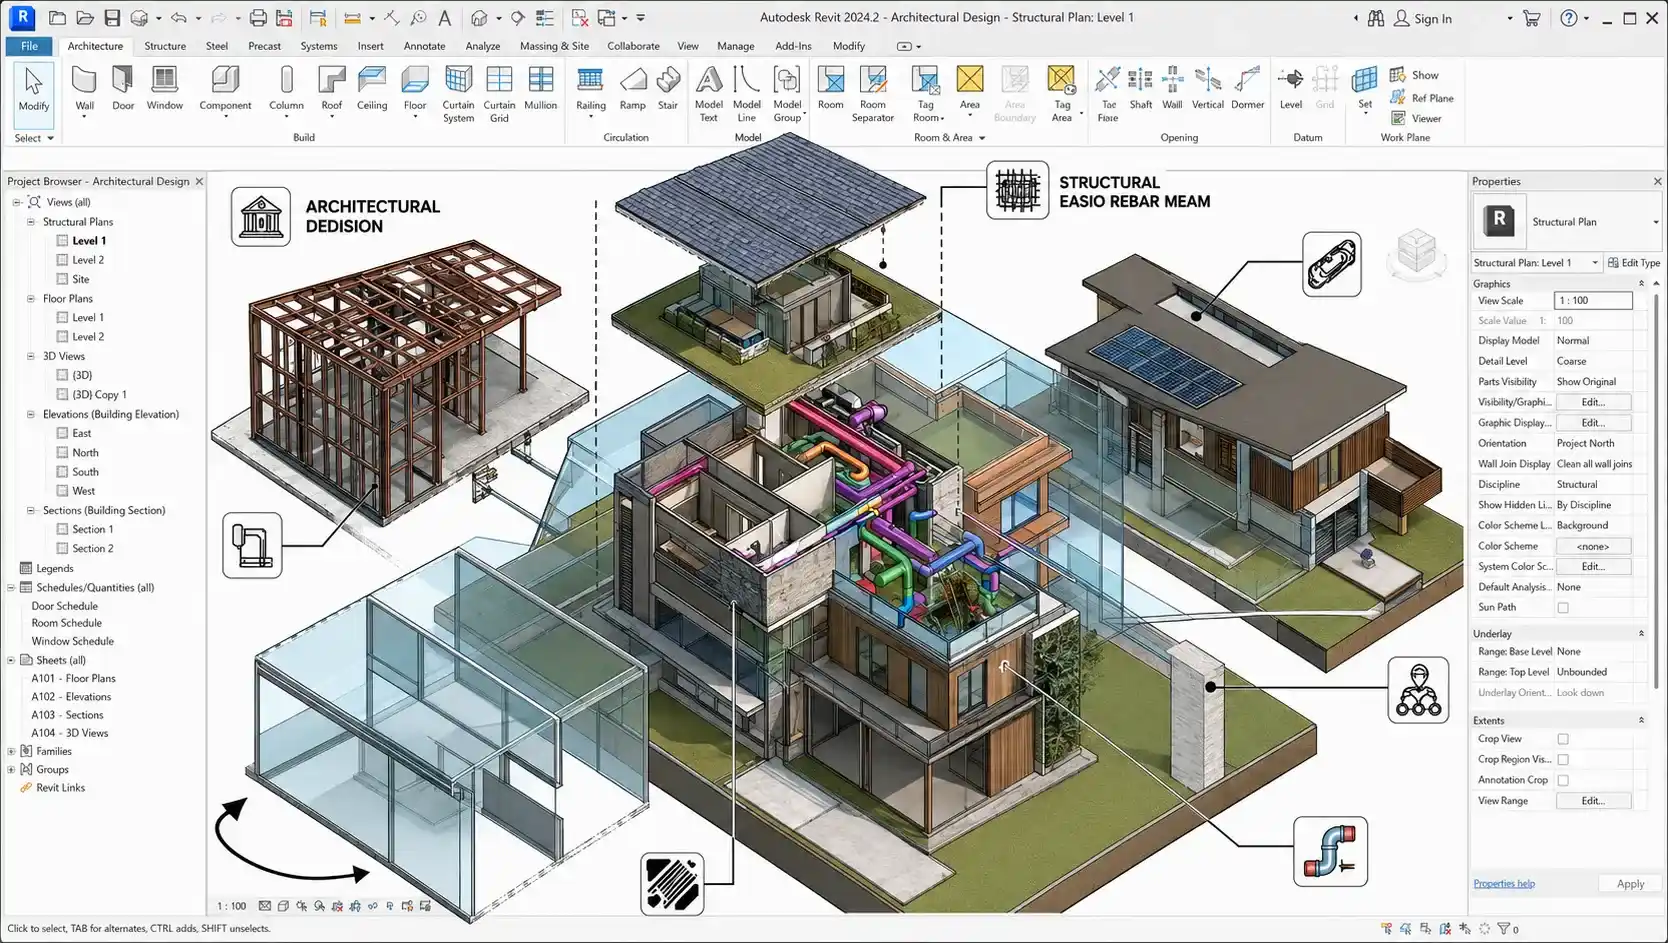The width and height of the screenshot is (1668, 943).
Task: Click the Properties panel vertical scrollbar
Action: point(1655,490)
